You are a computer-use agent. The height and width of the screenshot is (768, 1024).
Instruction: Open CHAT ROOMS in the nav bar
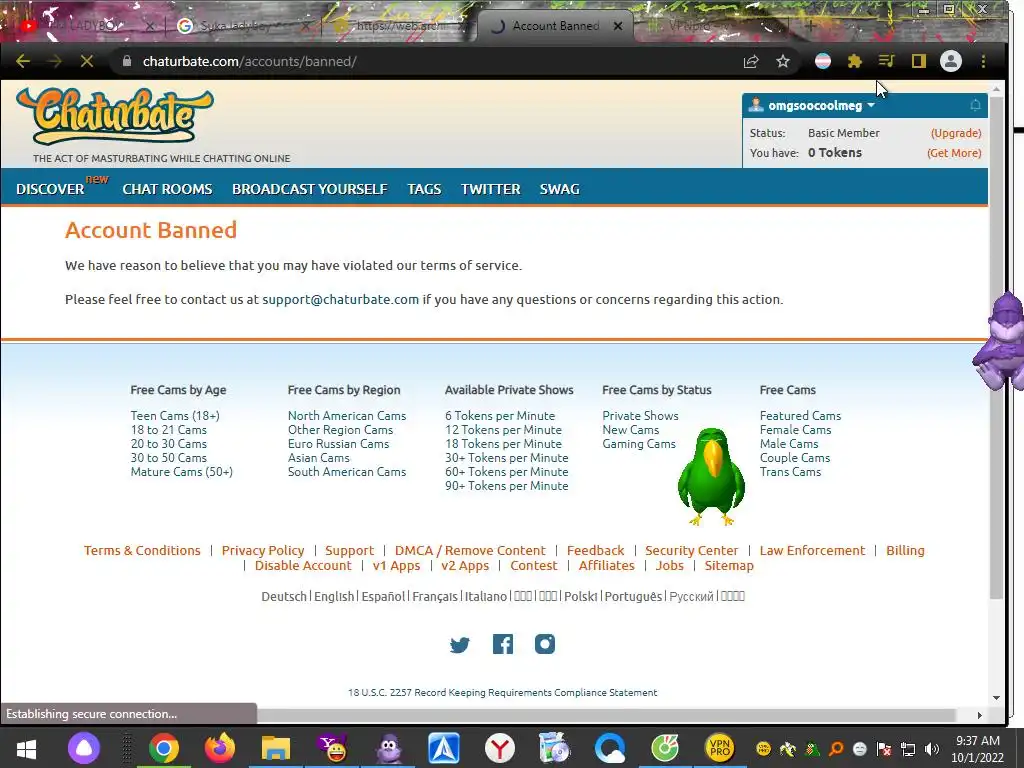pos(167,189)
